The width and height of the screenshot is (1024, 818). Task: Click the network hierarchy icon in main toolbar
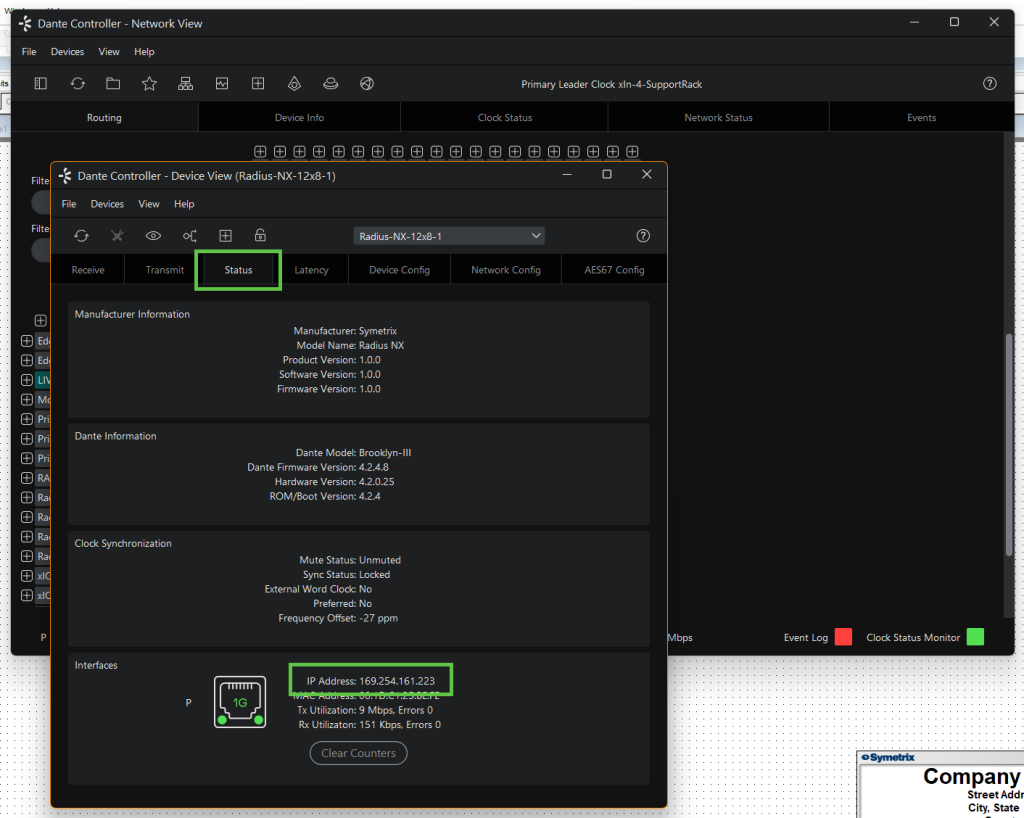185,84
